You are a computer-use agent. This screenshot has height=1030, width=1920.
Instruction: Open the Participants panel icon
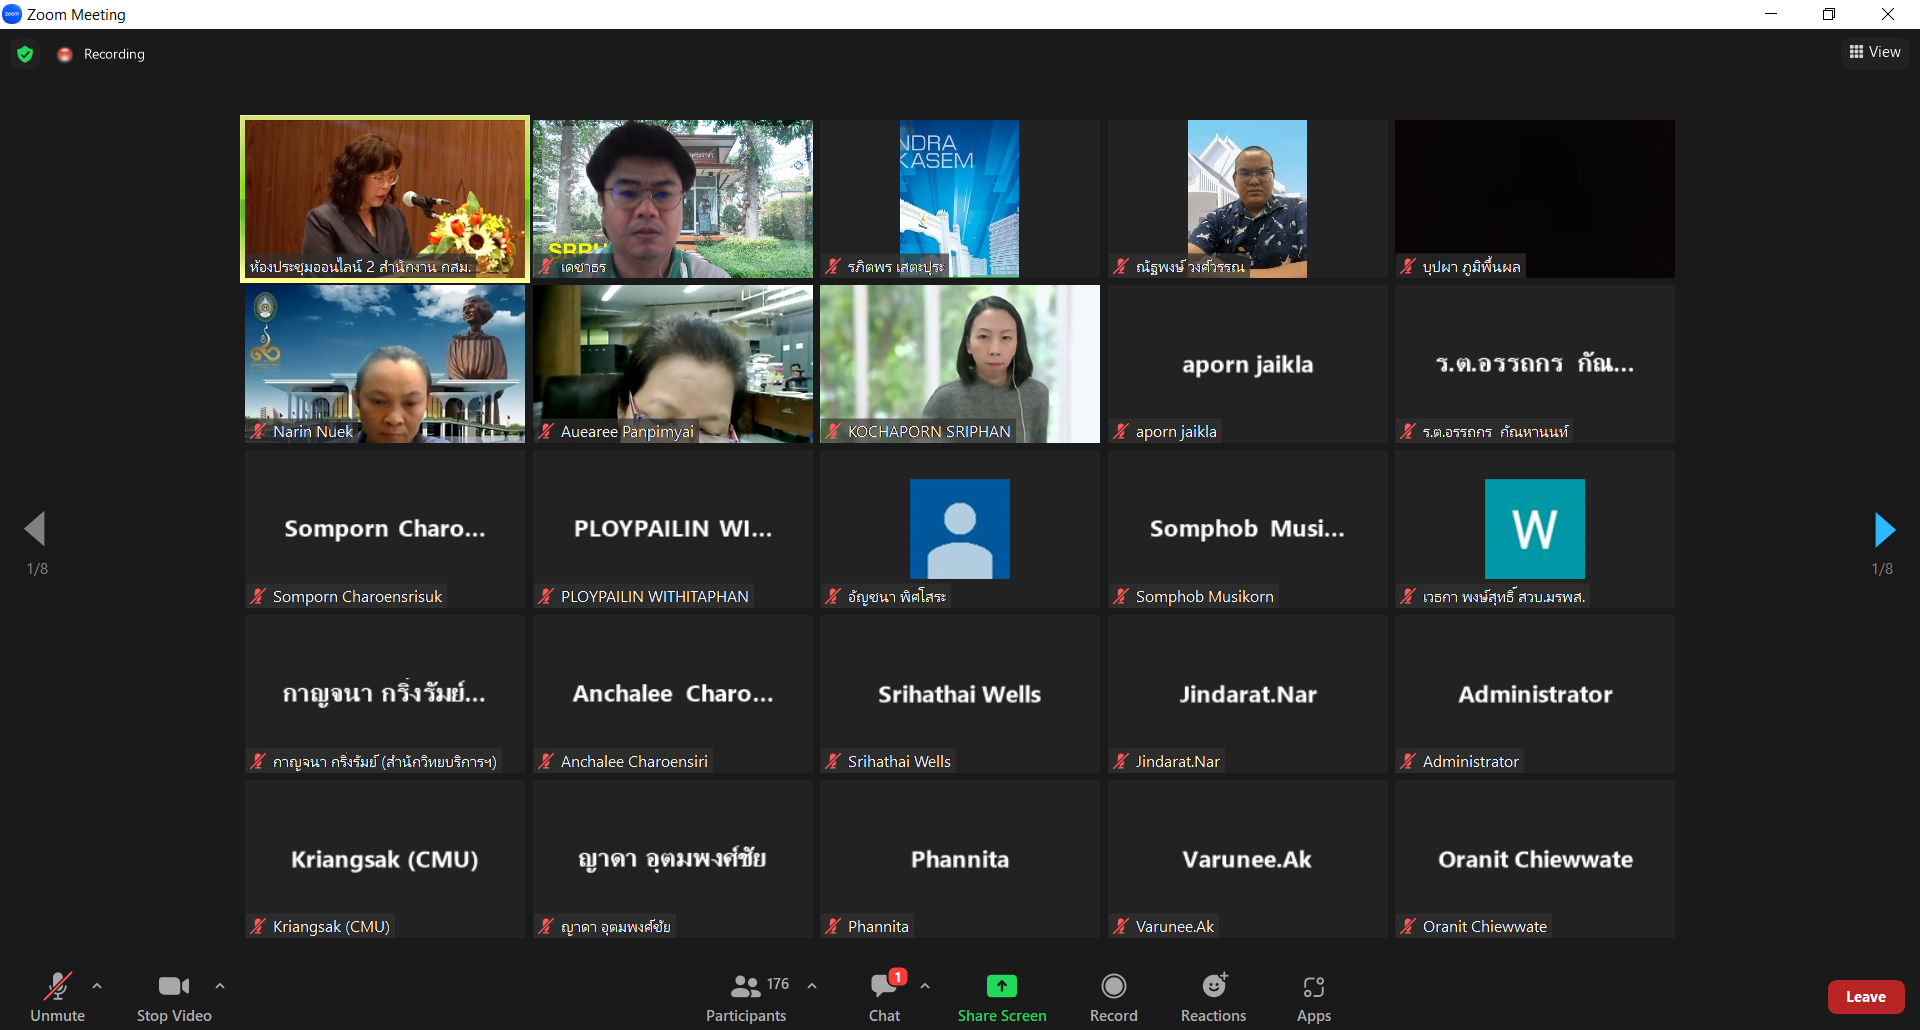click(746, 987)
